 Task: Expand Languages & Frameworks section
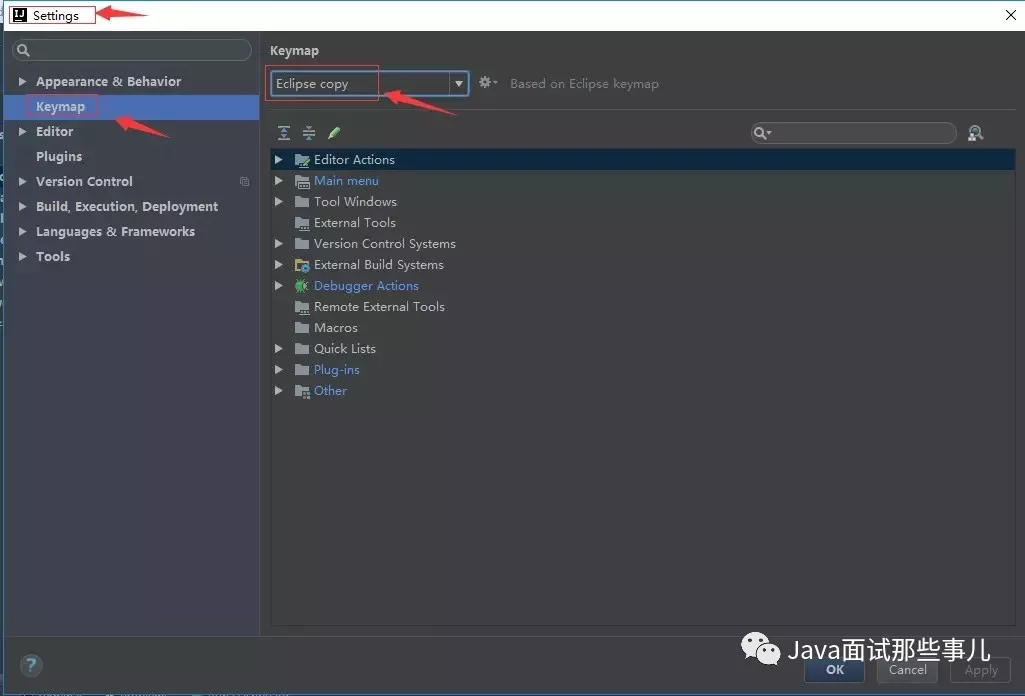coord(22,231)
